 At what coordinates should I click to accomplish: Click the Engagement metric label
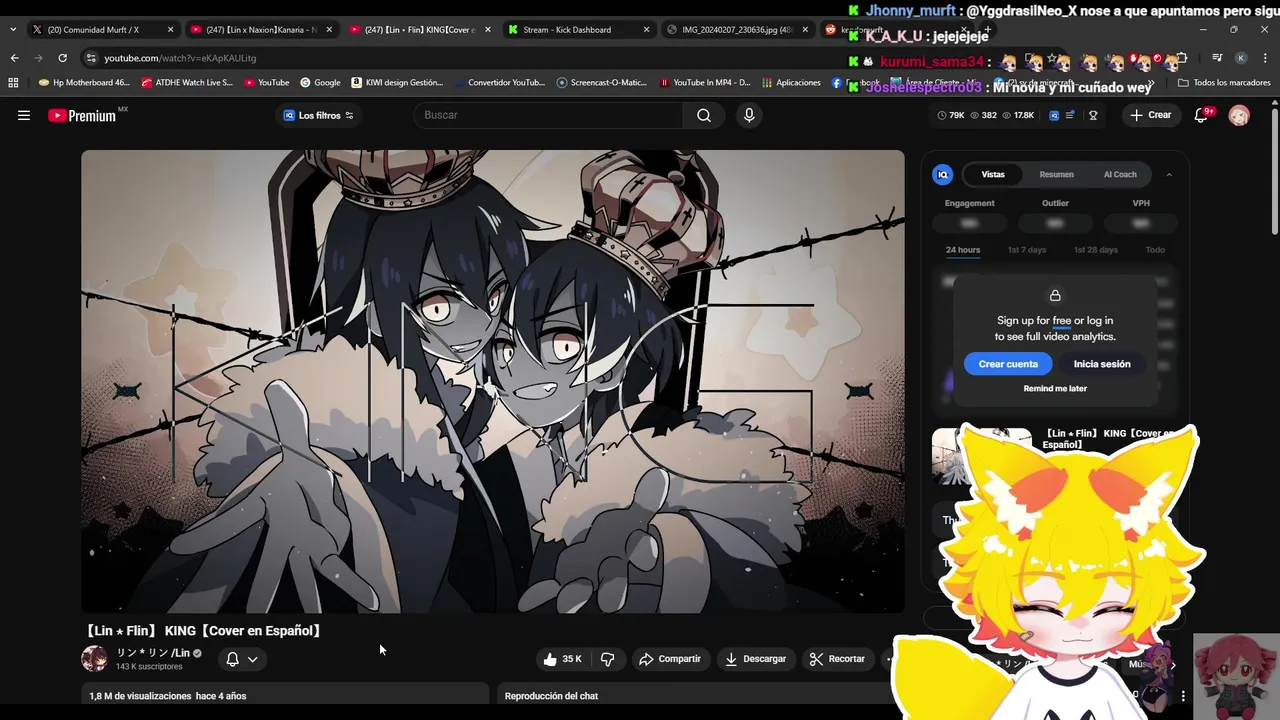click(x=970, y=203)
